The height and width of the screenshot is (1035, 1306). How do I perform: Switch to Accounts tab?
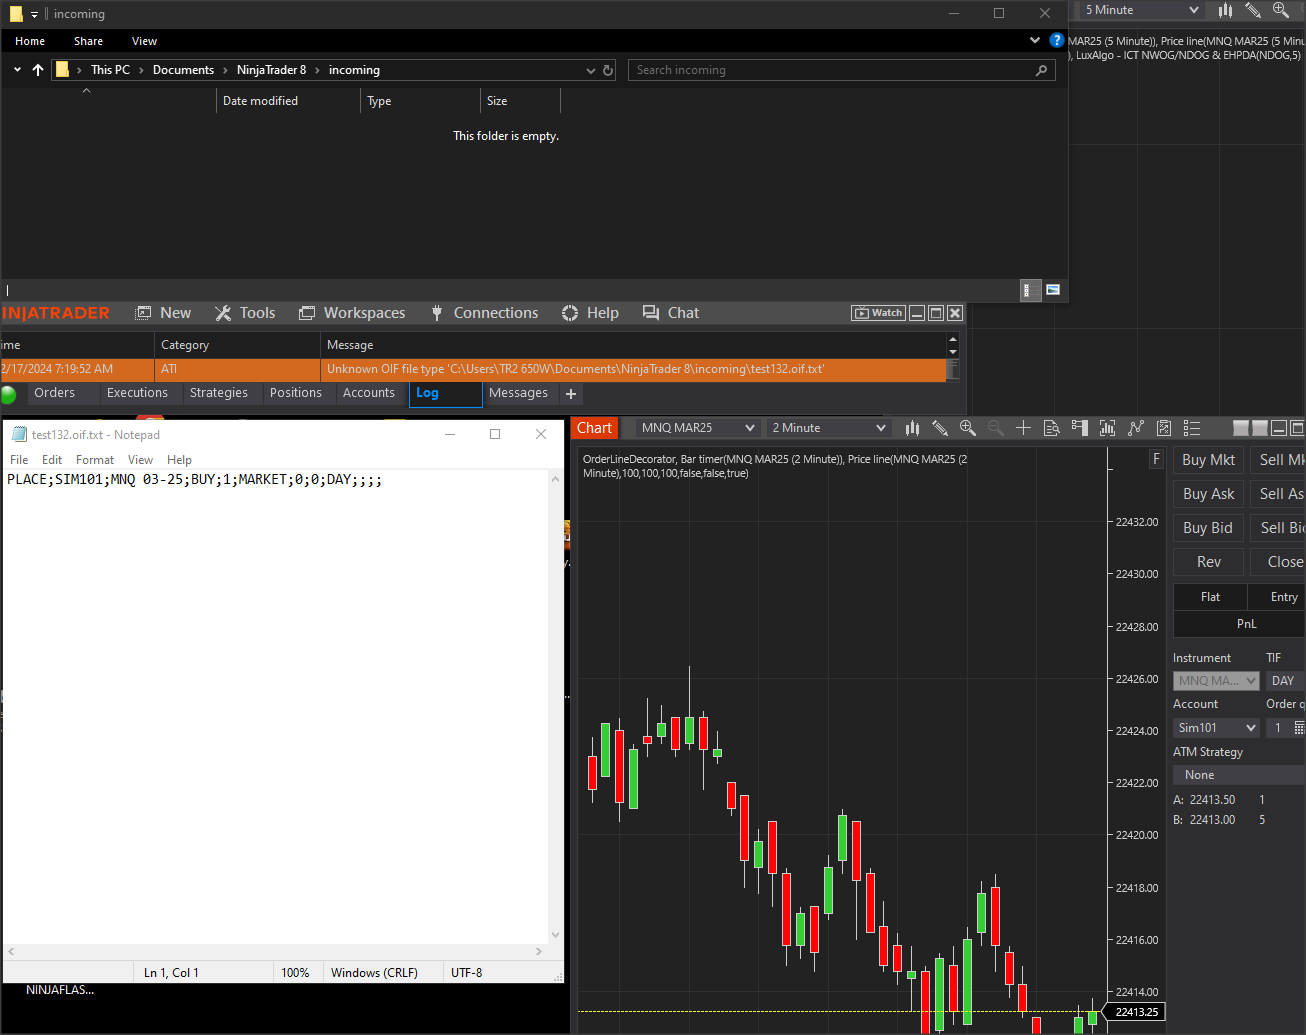(369, 393)
